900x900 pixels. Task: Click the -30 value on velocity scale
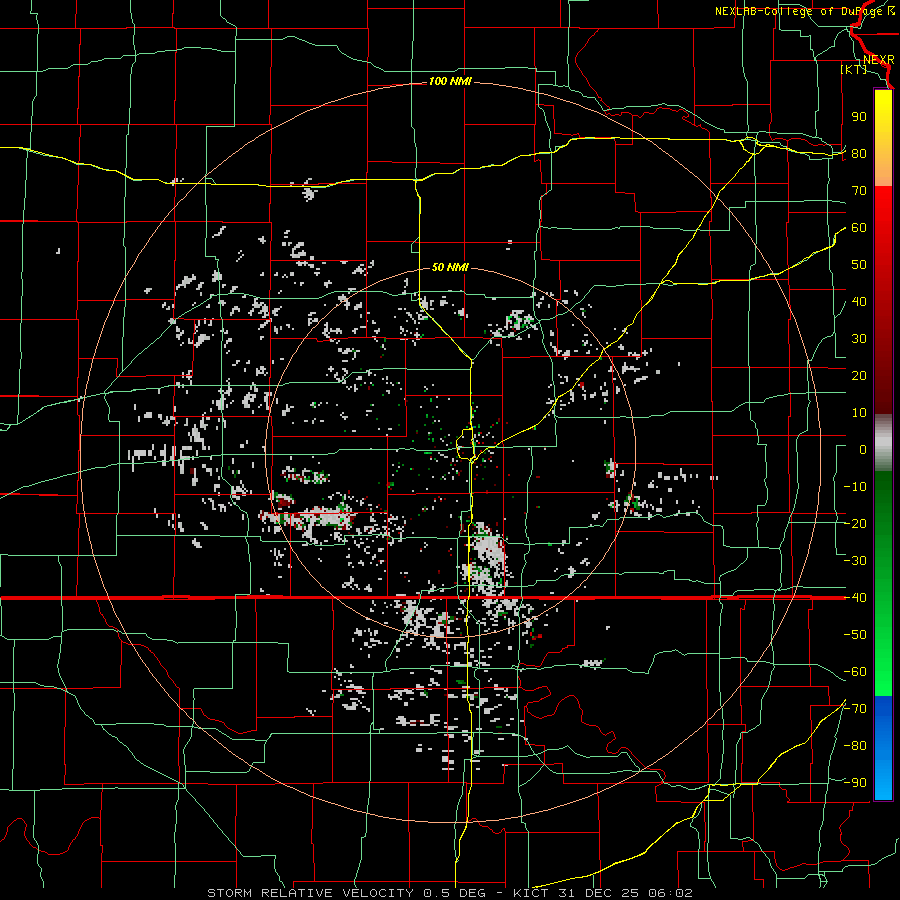click(x=855, y=561)
